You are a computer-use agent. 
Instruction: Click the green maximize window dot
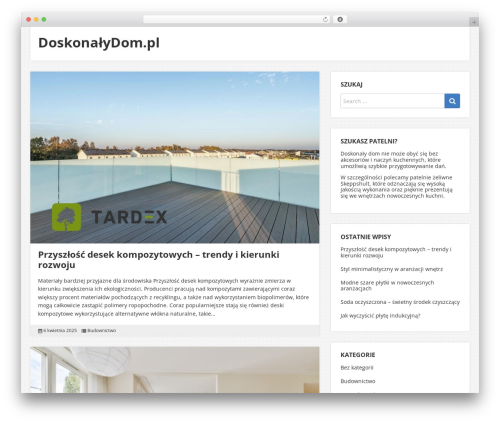pos(44,20)
